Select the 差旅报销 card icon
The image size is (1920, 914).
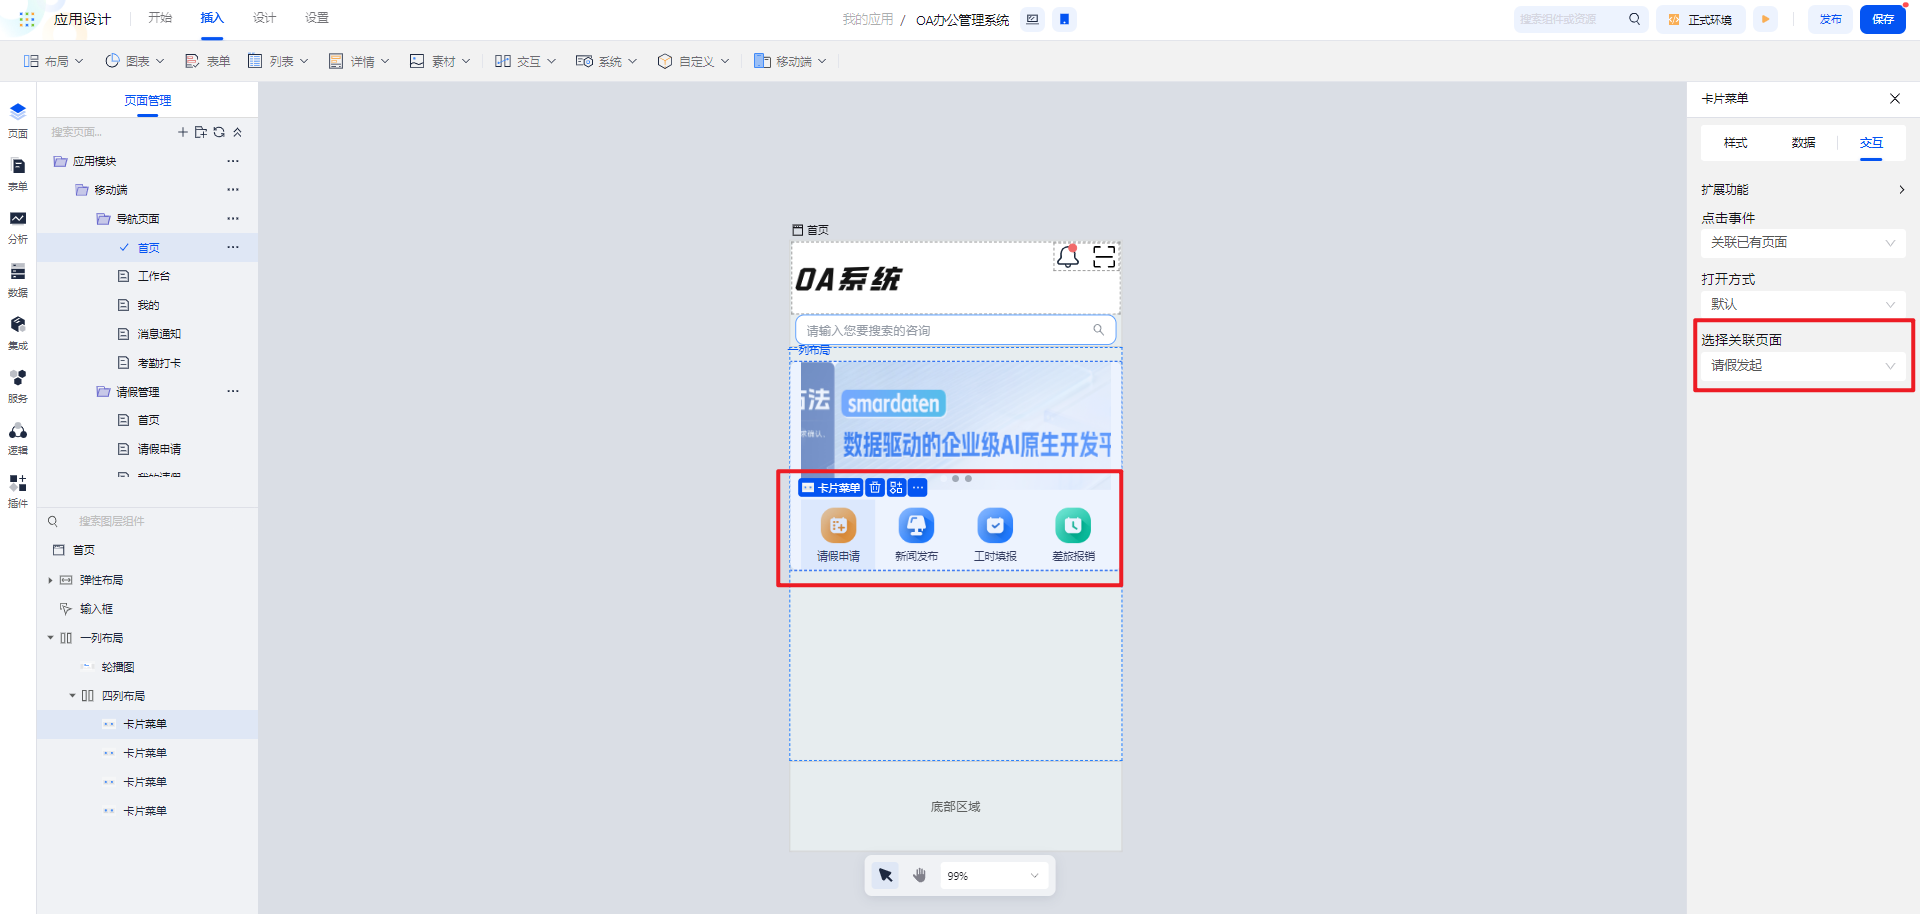coord(1073,525)
